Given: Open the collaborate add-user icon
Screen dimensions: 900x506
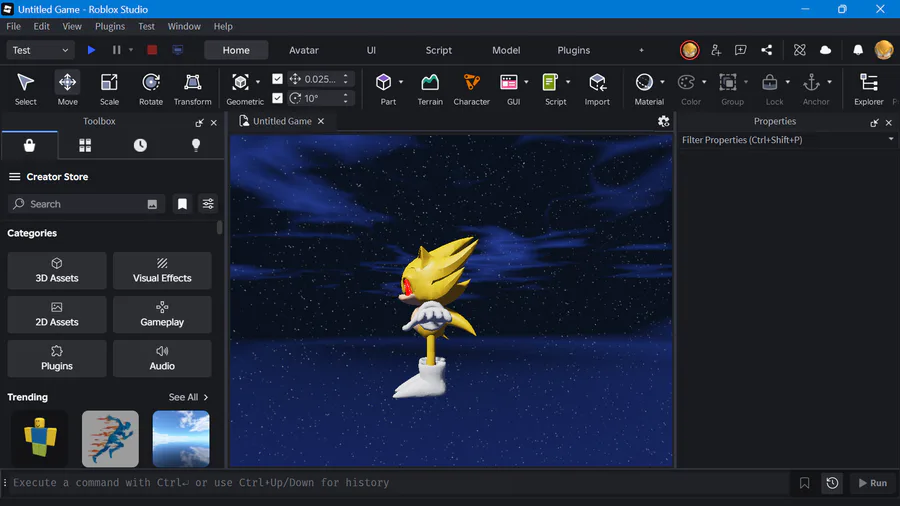Looking at the screenshot, I should click(716, 50).
